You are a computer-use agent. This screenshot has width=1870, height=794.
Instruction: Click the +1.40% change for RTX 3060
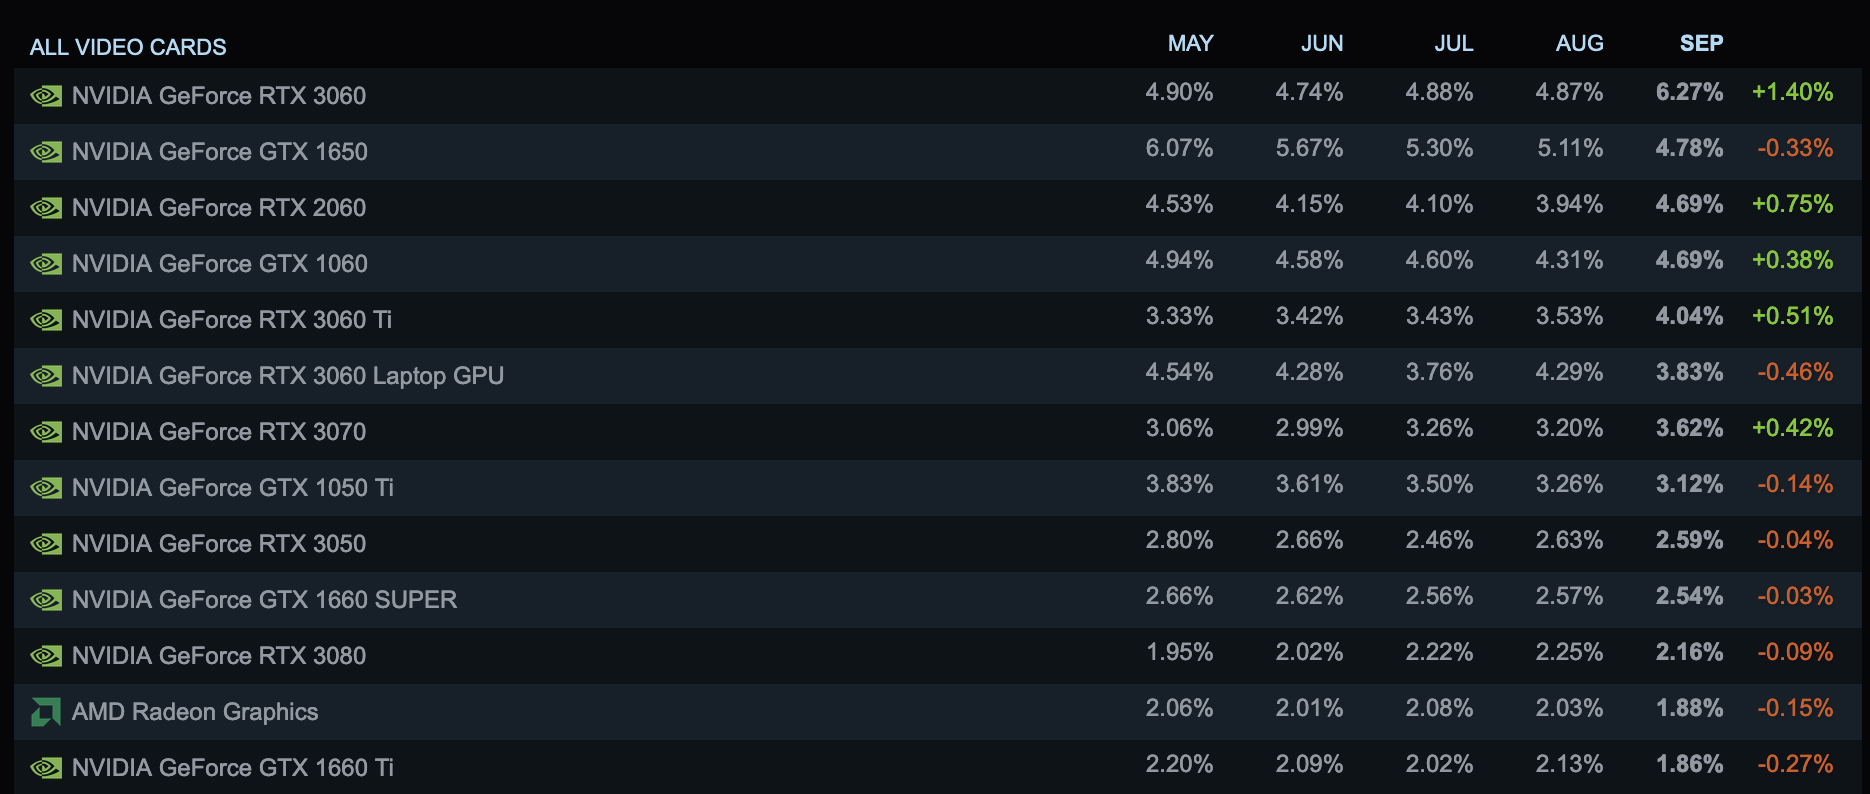coord(1792,92)
